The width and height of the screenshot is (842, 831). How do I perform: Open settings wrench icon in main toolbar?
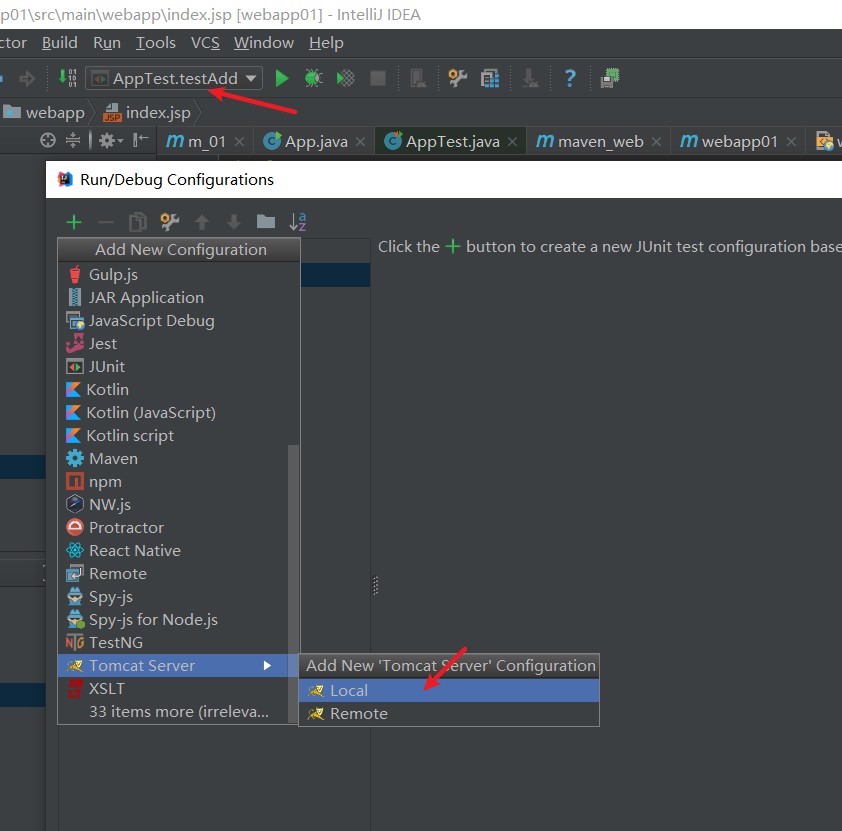tap(457, 78)
